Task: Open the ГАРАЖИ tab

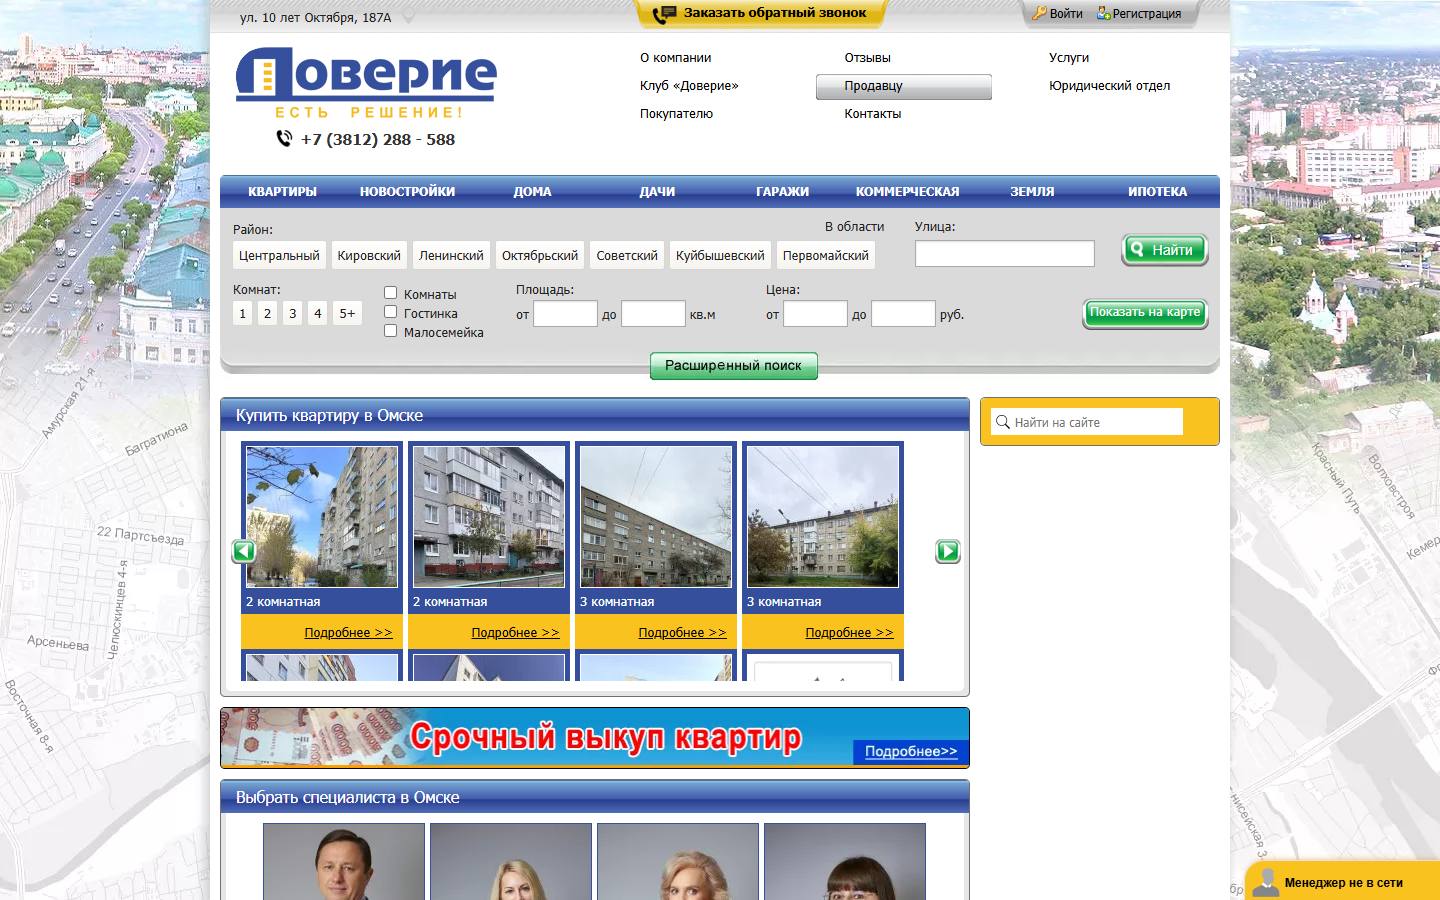Action: [783, 191]
